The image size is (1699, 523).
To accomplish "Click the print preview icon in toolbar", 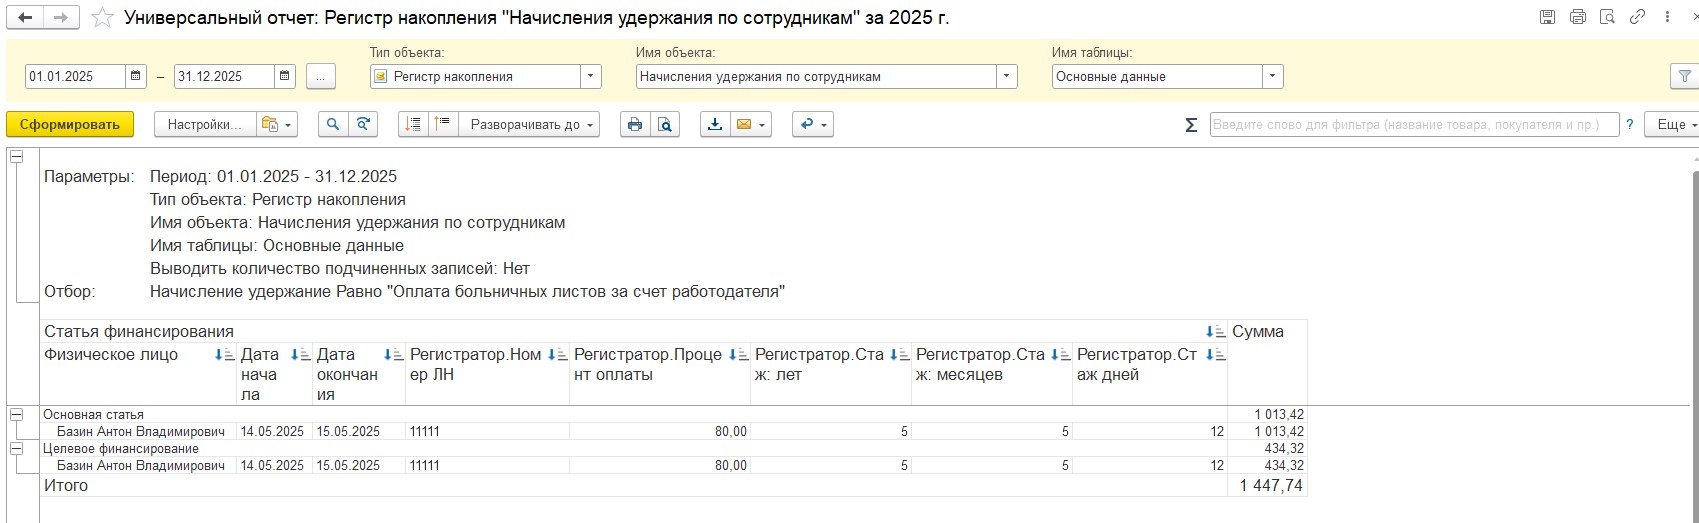I will tap(665, 124).
